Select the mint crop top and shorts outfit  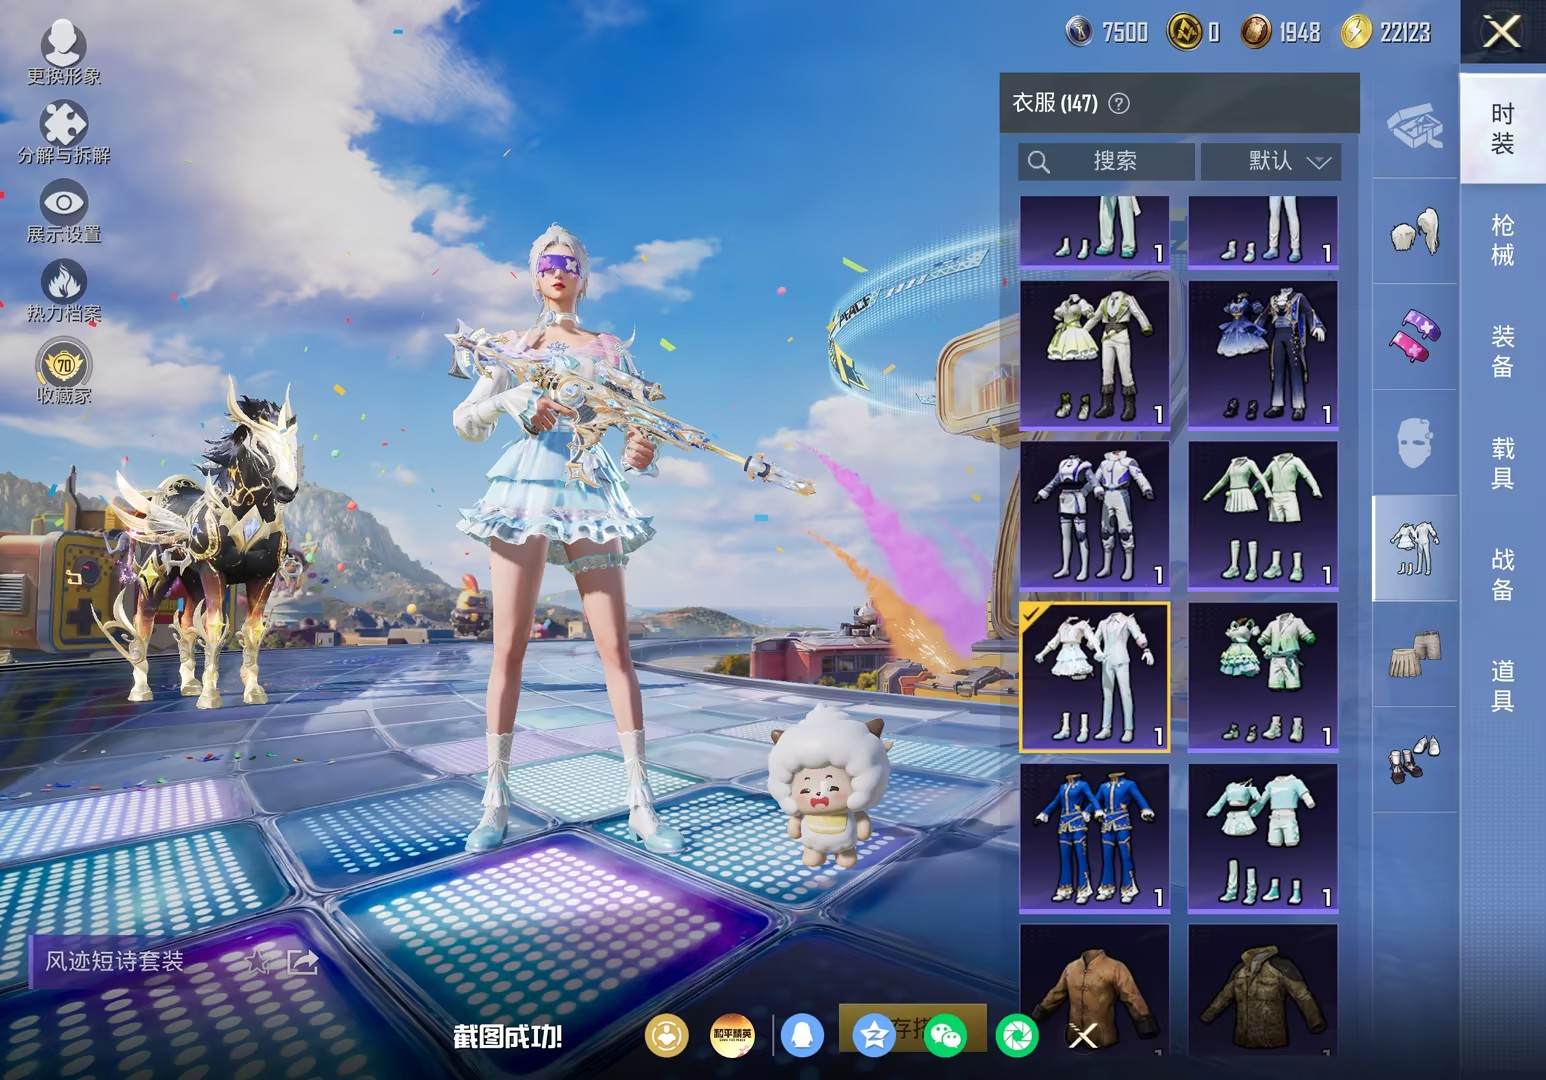coord(1263,838)
